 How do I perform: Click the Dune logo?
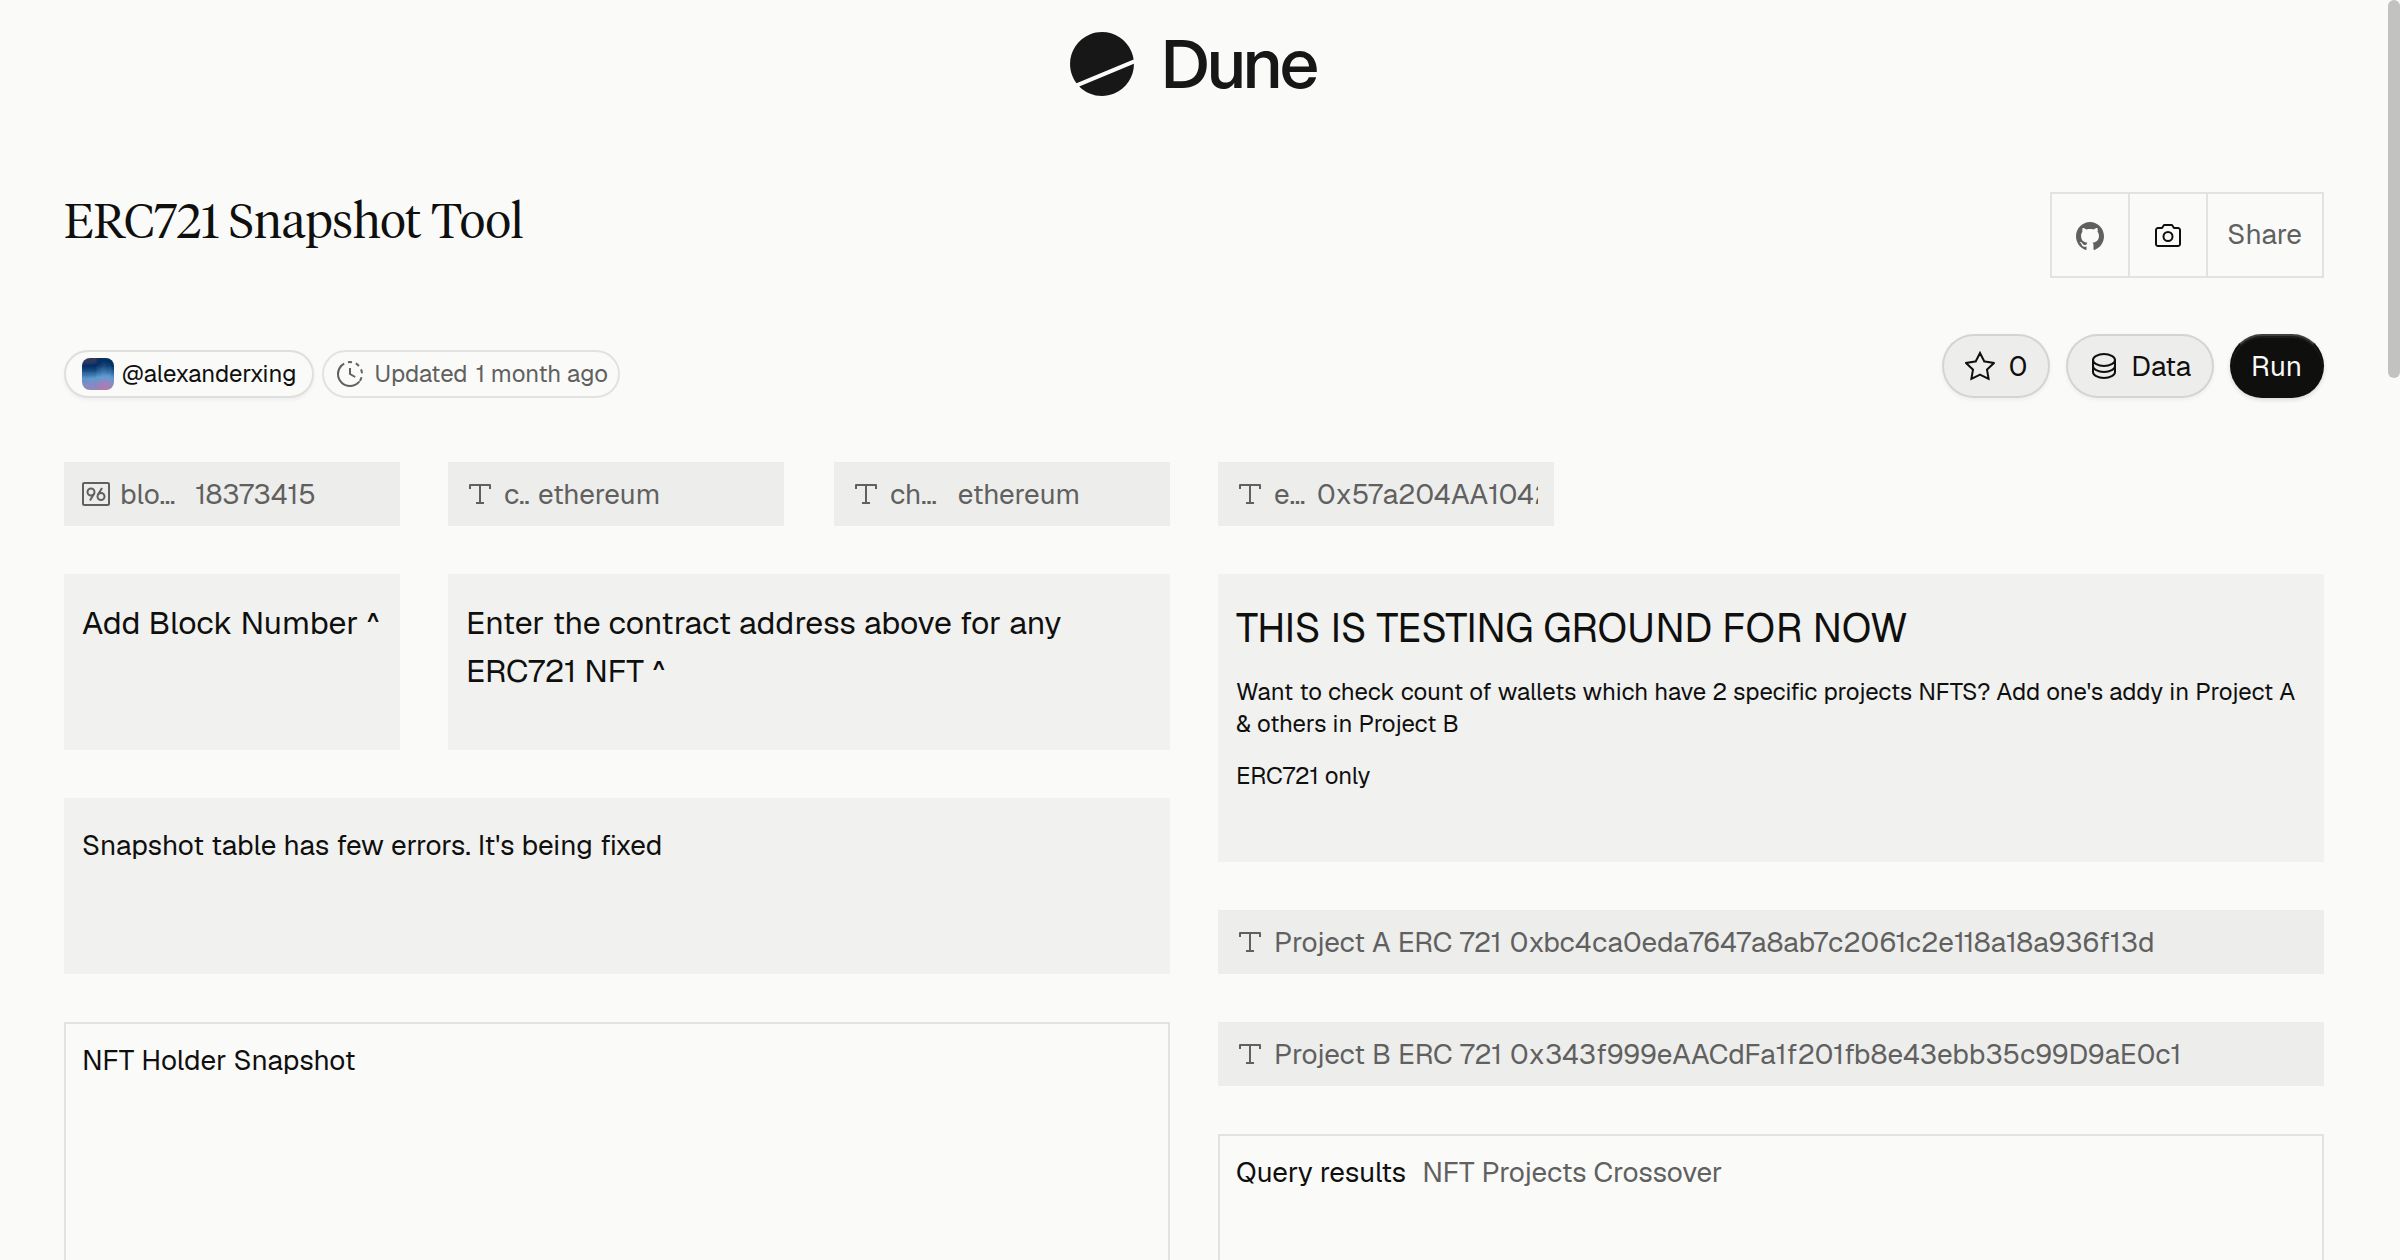(1193, 65)
